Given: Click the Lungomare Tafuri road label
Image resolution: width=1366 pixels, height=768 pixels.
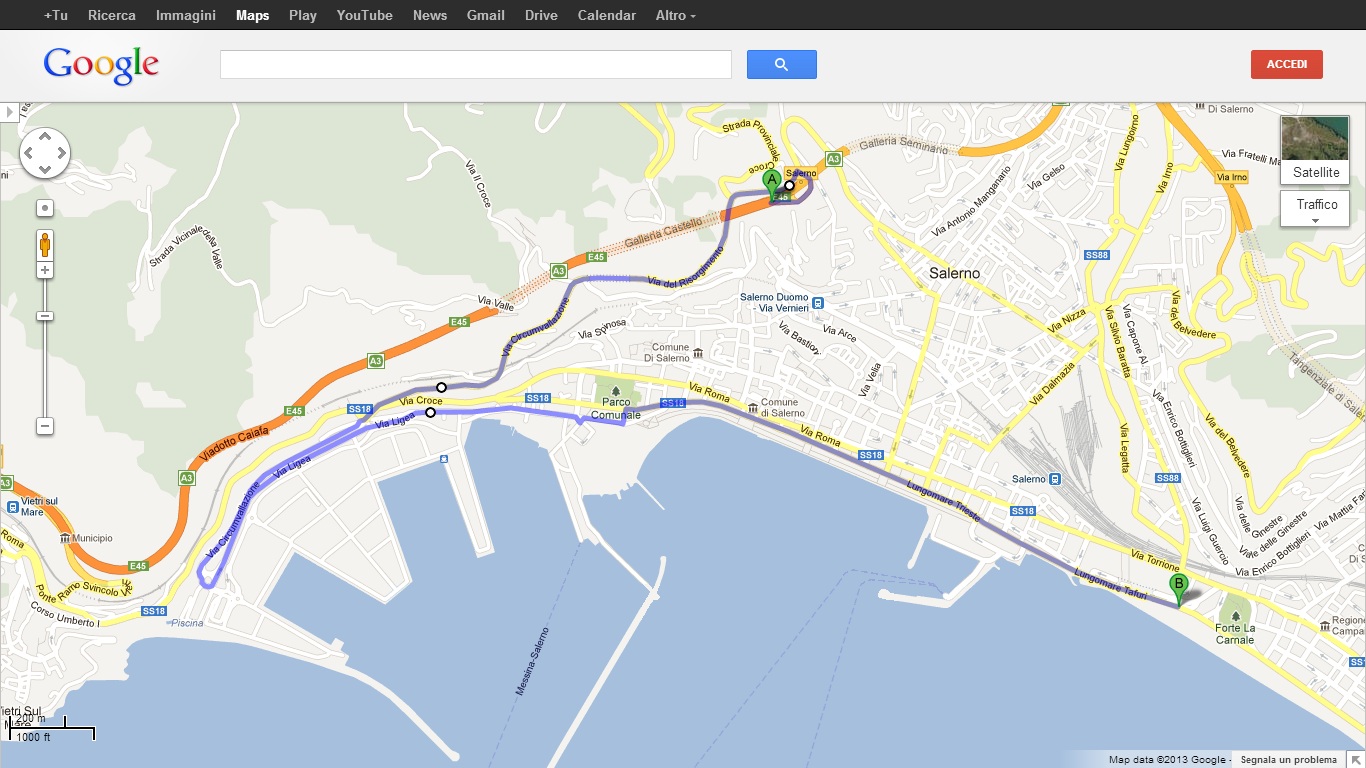Looking at the screenshot, I should [1111, 585].
